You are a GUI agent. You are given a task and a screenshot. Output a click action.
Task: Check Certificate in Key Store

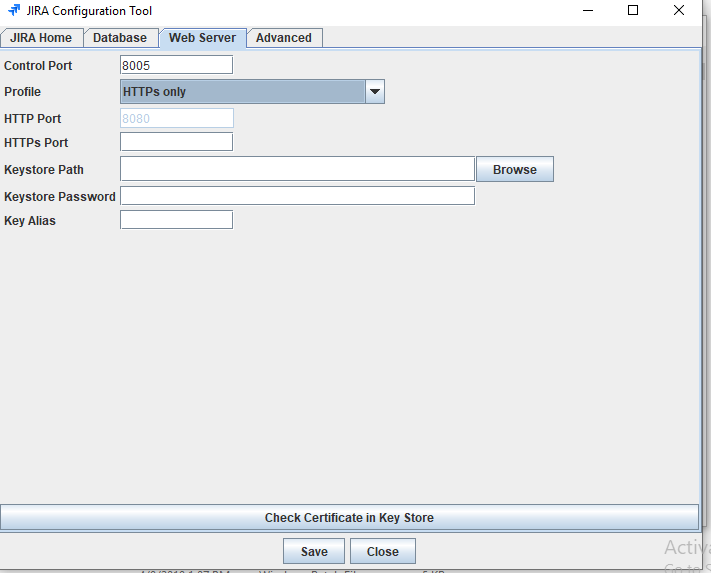click(x=349, y=517)
